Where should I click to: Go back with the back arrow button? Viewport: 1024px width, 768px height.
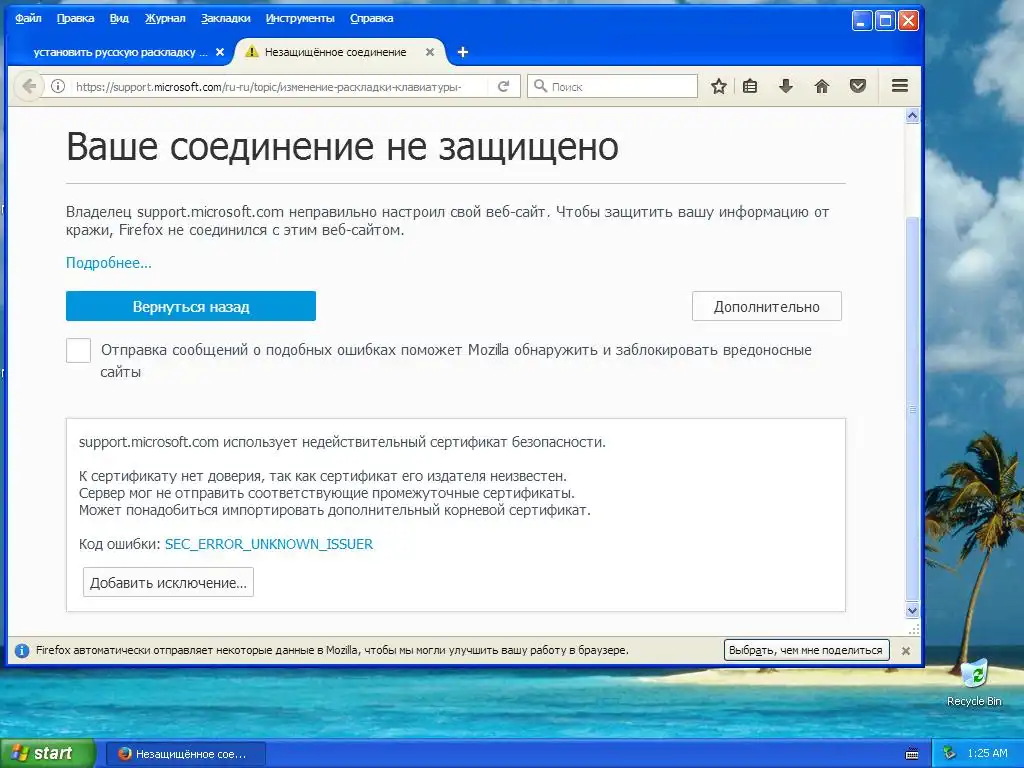click(x=29, y=86)
